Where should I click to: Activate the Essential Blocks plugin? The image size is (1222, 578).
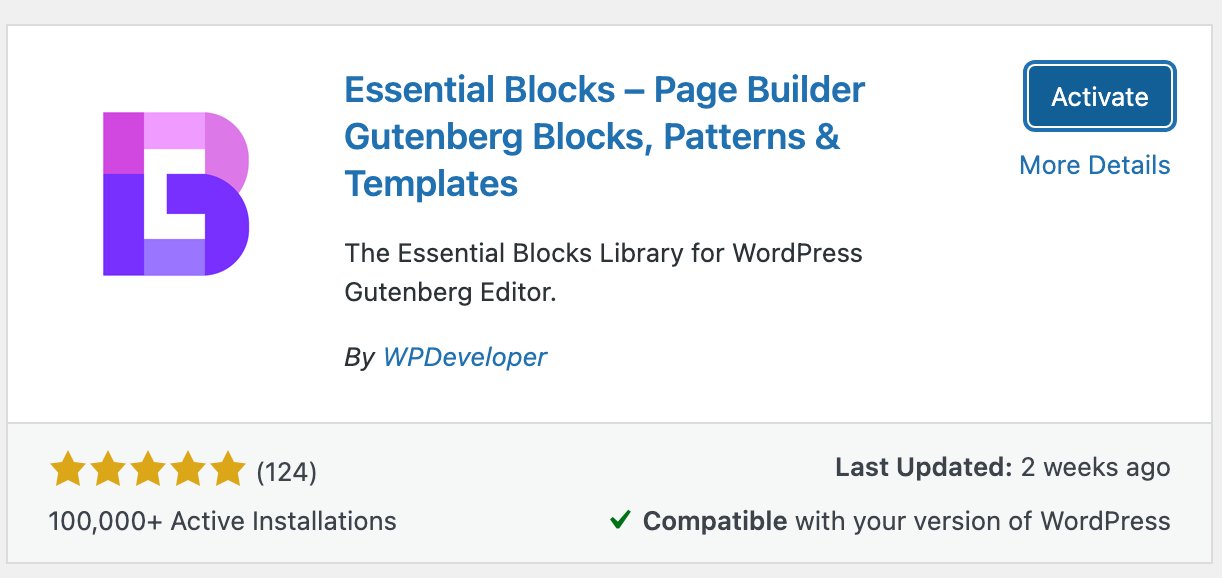[1098, 97]
